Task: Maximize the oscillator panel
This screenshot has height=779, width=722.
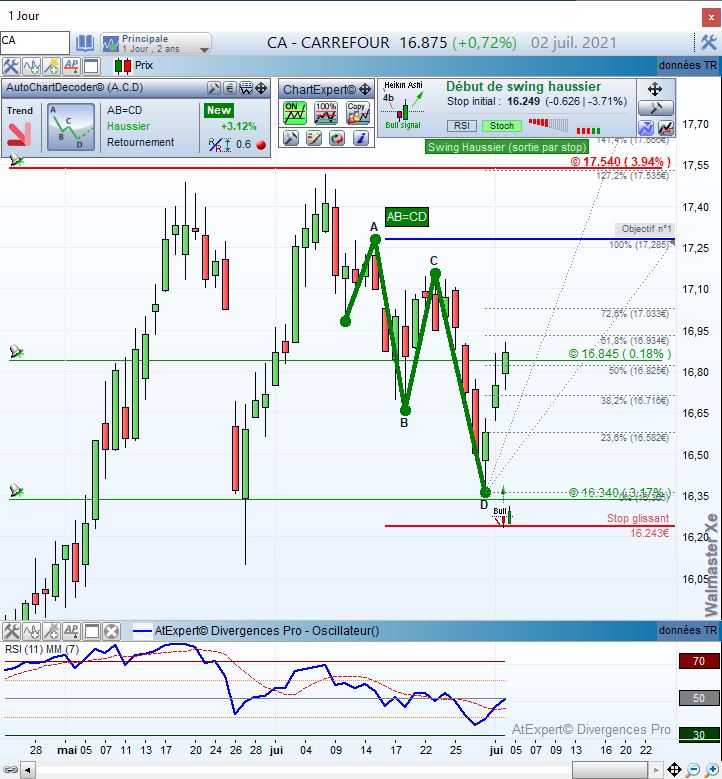Action: coord(91,631)
